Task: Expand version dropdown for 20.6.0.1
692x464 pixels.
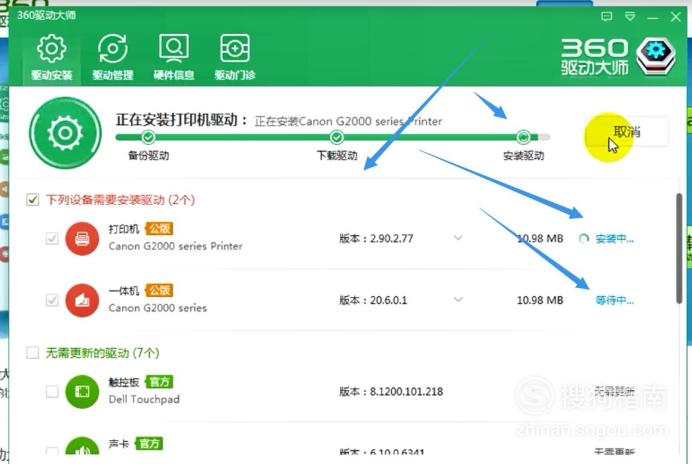Action: click(x=459, y=300)
